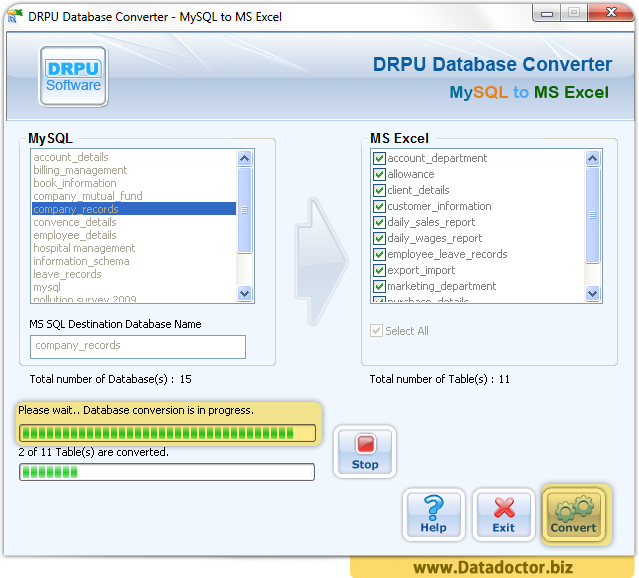Click the MySQL list scroll-down arrow
Image resolution: width=639 pixels, height=578 pixels.
(x=245, y=293)
